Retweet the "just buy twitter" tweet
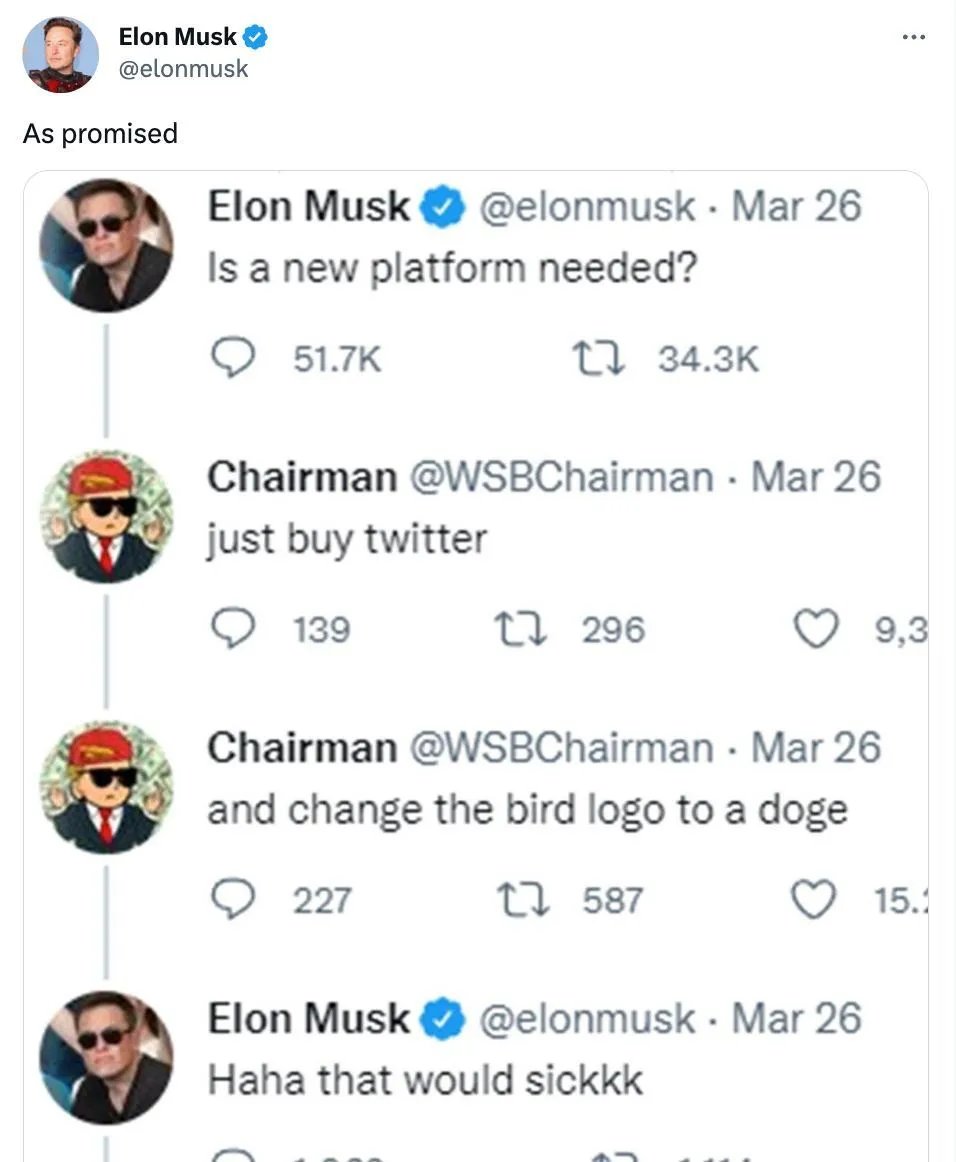Image resolution: width=956 pixels, height=1162 pixels. pos(518,629)
